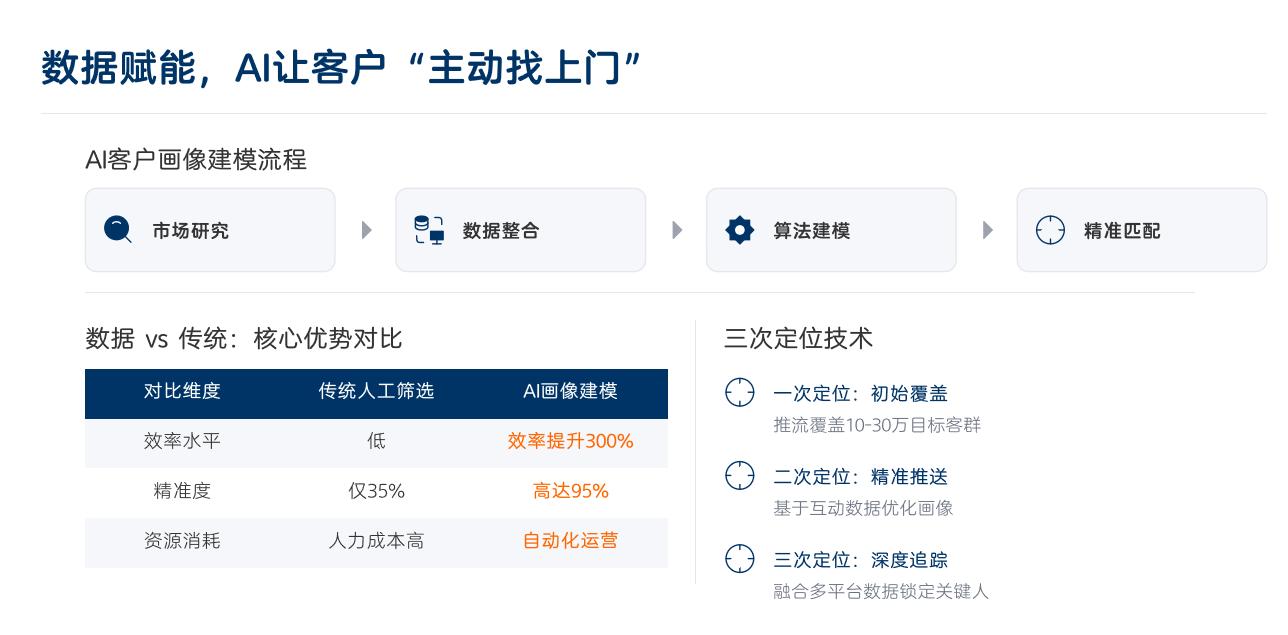Click the magnifier icon beside 市场研究
Screen dimensions: 1288x635
coord(118,230)
